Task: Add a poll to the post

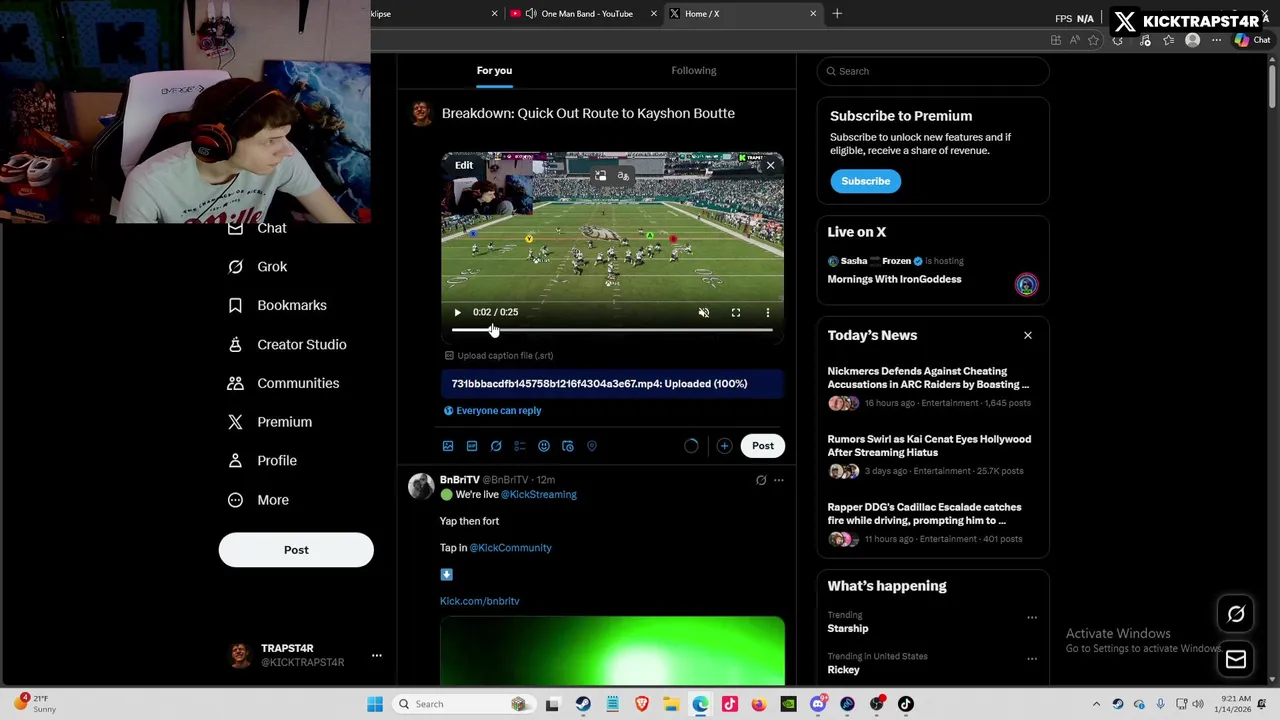Action: (520, 446)
